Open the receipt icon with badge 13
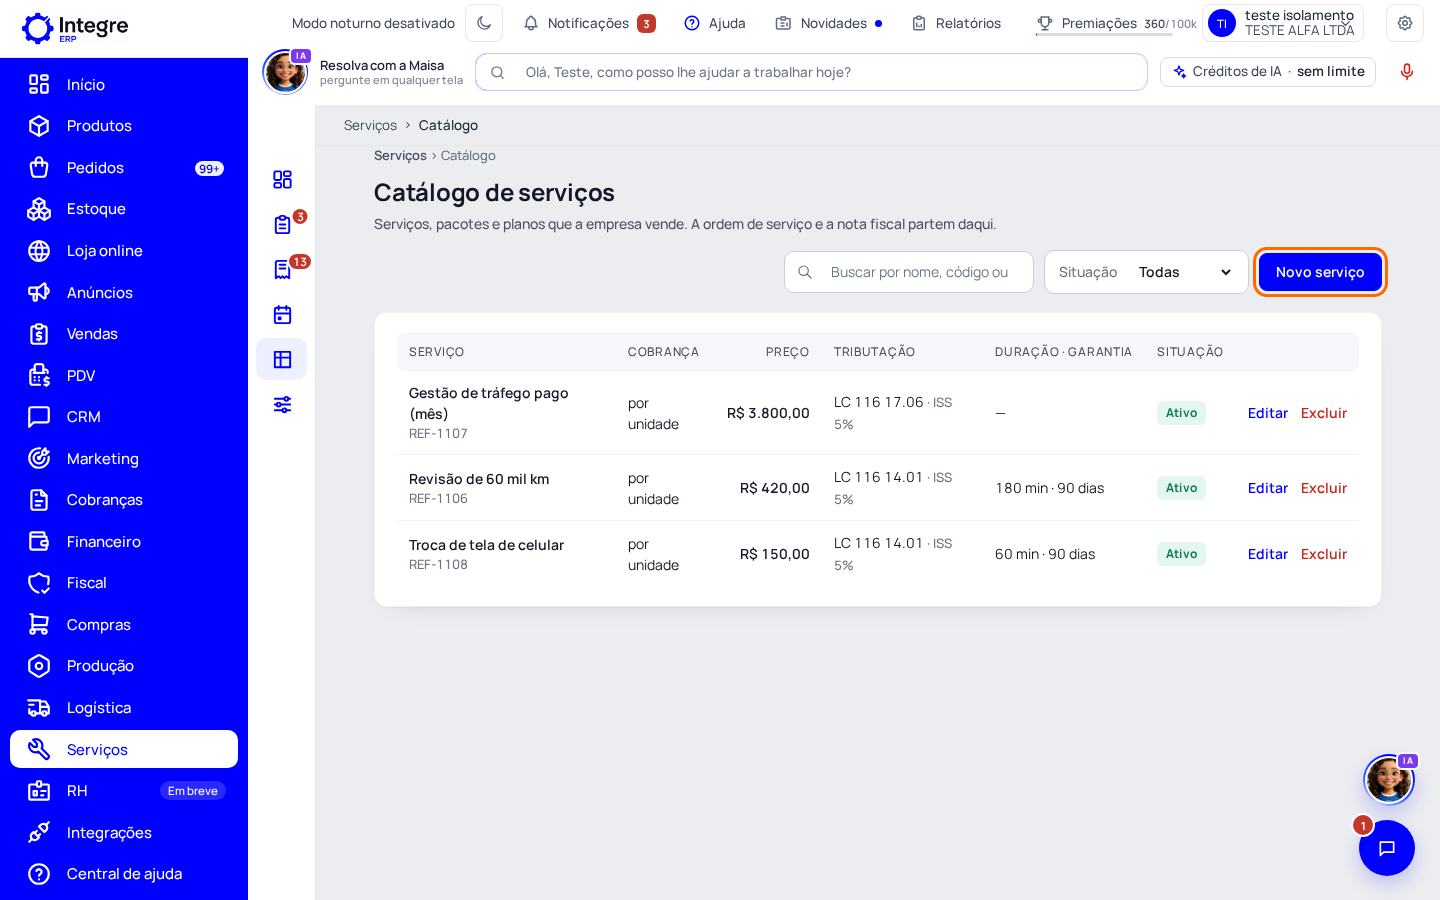 pos(282,270)
